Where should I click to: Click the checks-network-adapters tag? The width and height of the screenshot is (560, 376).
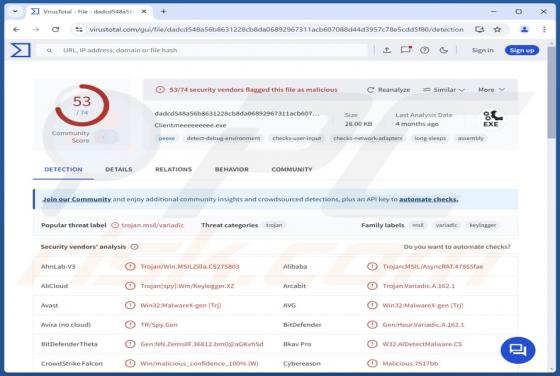(368, 138)
